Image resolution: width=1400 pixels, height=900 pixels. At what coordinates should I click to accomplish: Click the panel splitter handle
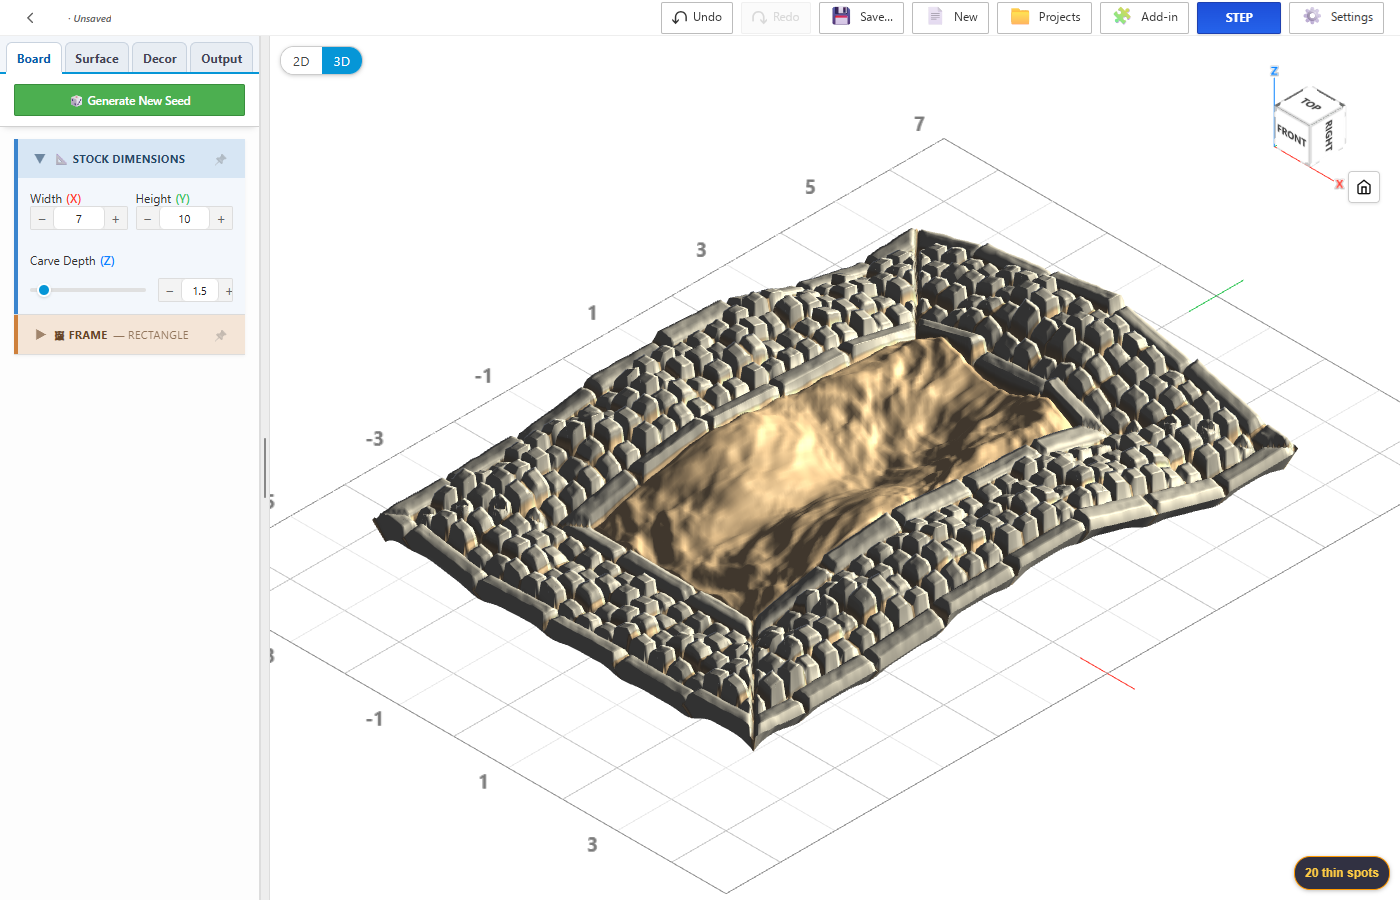coord(265,468)
